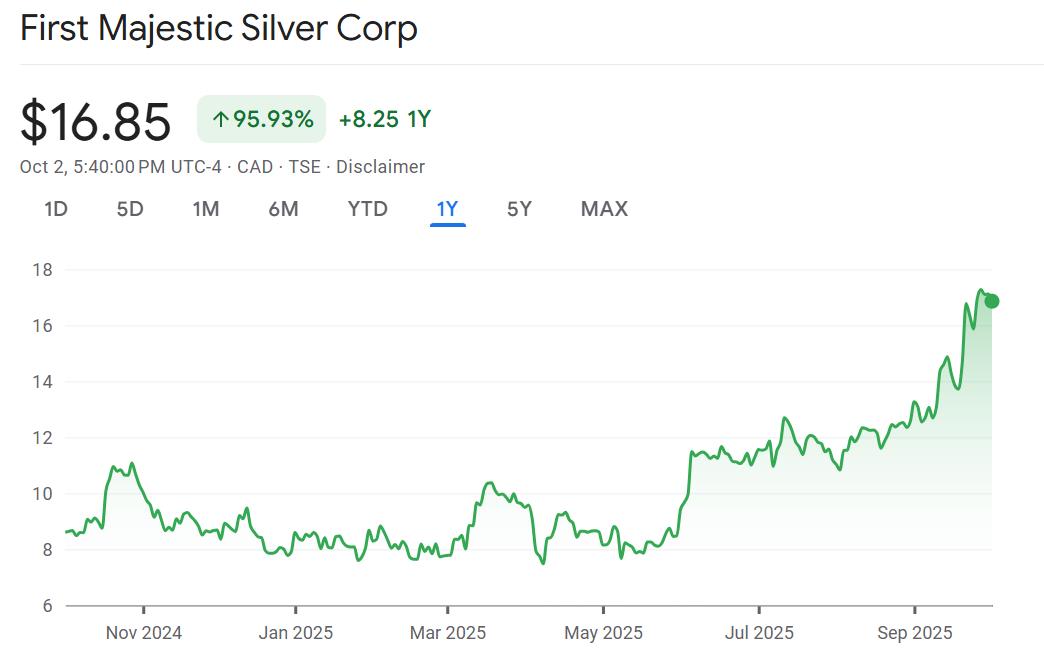The height and width of the screenshot is (664, 1044).
Task: Display the MAX price history
Action: (604, 209)
